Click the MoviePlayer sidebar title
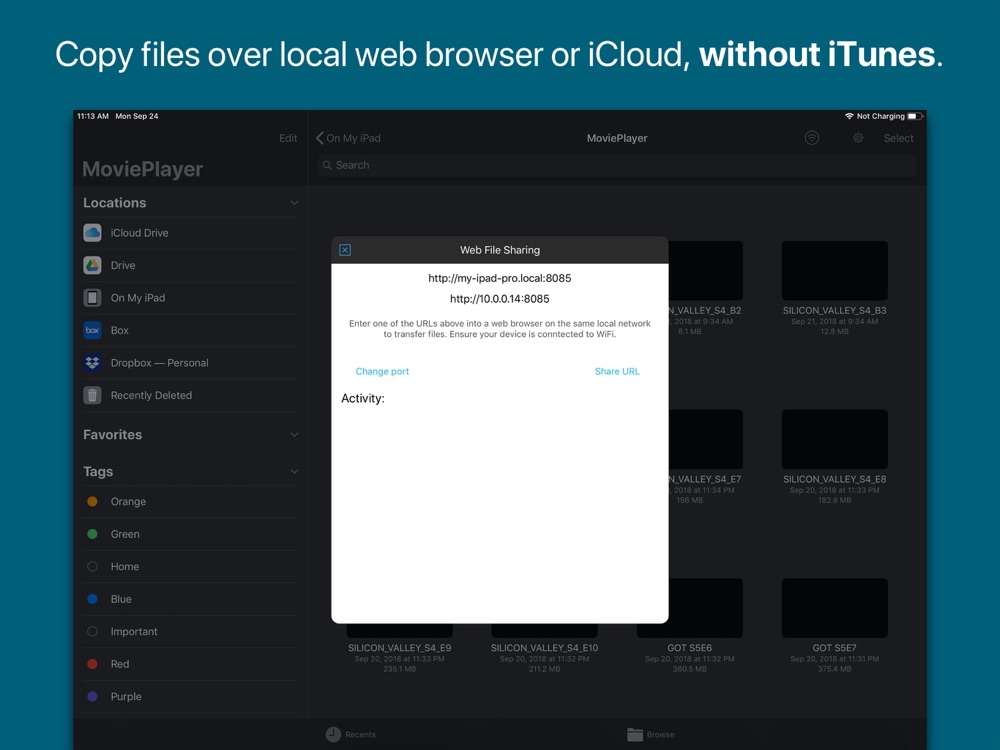 pyautogui.click(x=142, y=169)
